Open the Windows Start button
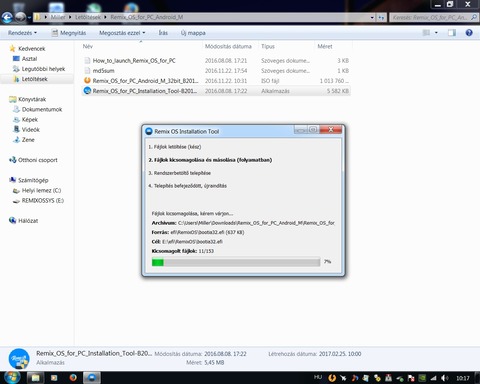The image size is (480, 384). (x=11, y=377)
